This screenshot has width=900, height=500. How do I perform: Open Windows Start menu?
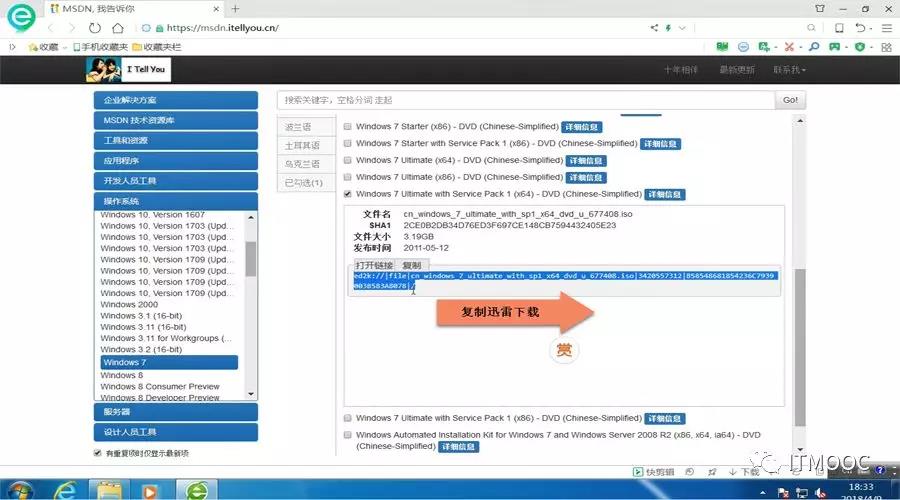(20, 491)
